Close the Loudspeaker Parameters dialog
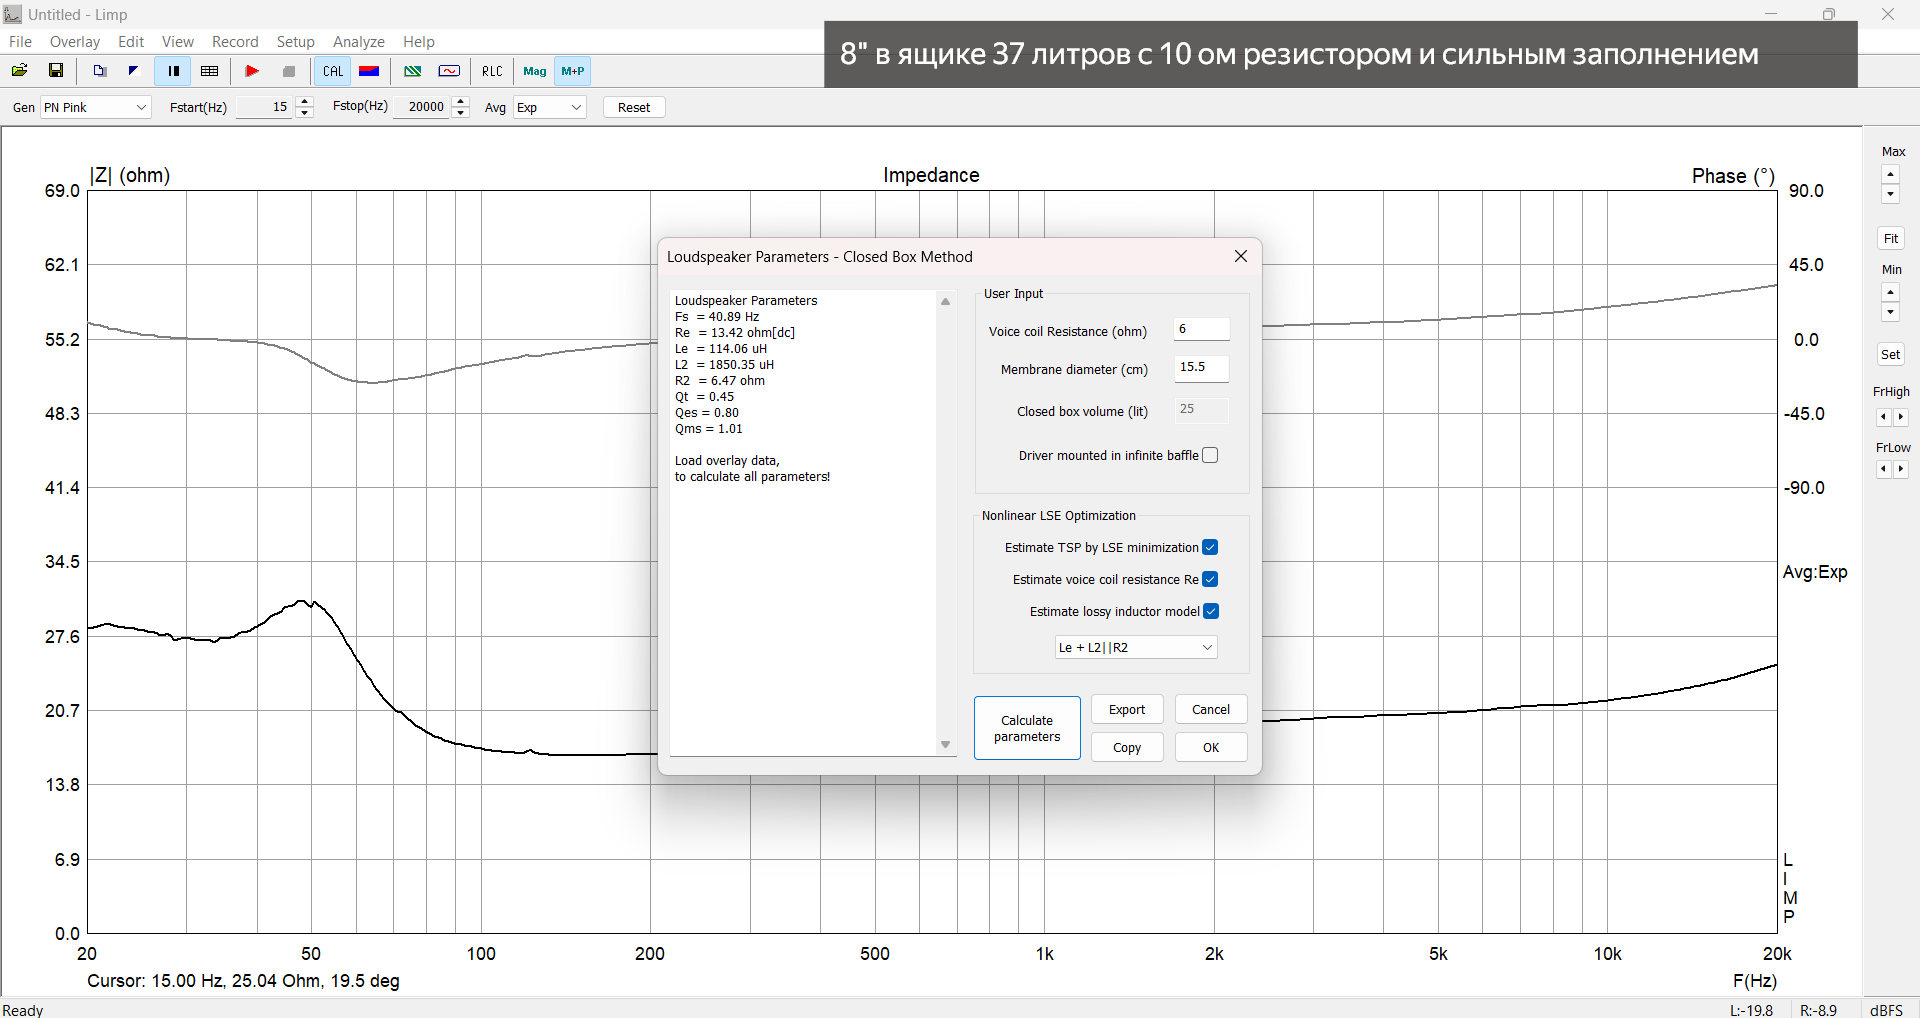Image resolution: width=1920 pixels, height=1018 pixels. (1241, 256)
